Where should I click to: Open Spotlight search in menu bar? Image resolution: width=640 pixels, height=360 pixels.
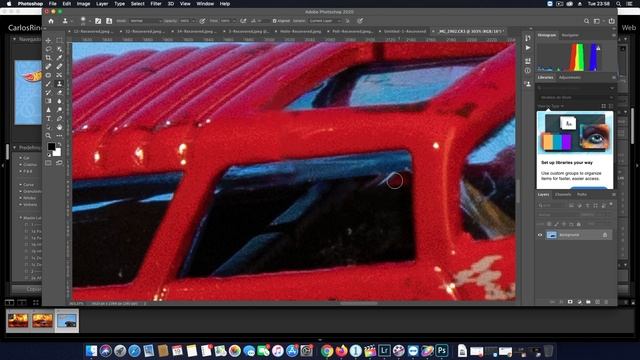tap(618, 4)
